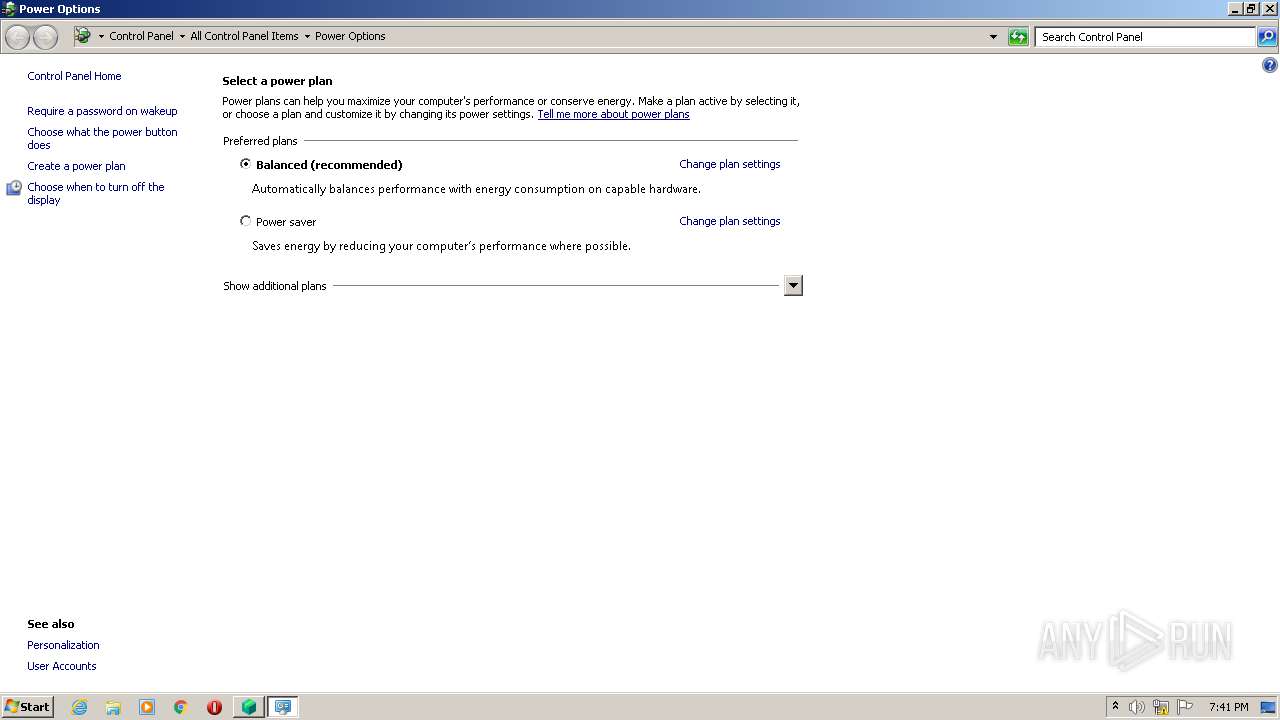Click the Forward navigation arrow

(45, 37)
